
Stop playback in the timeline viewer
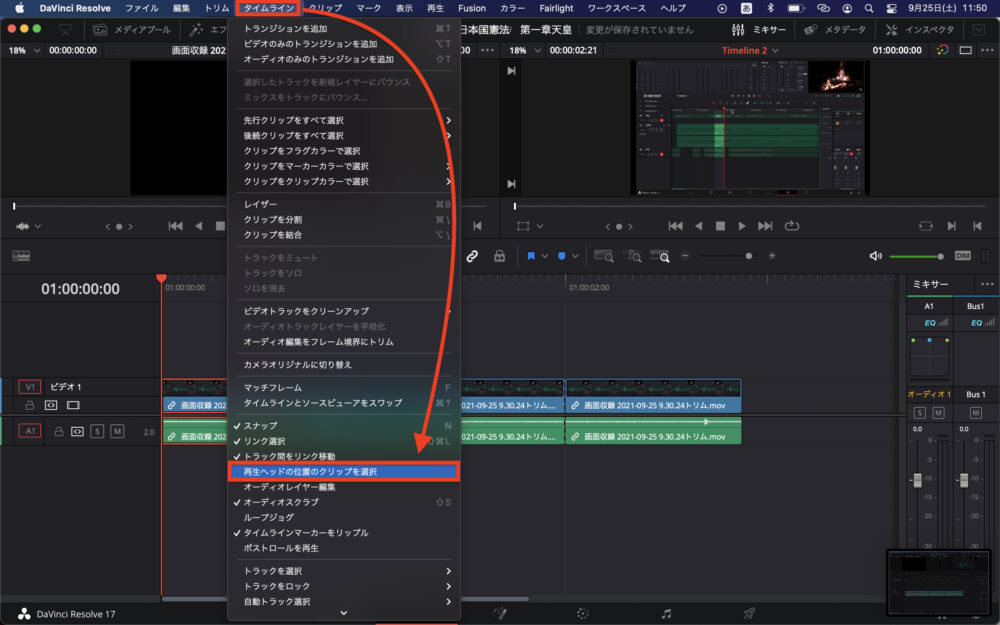point(720,226)
